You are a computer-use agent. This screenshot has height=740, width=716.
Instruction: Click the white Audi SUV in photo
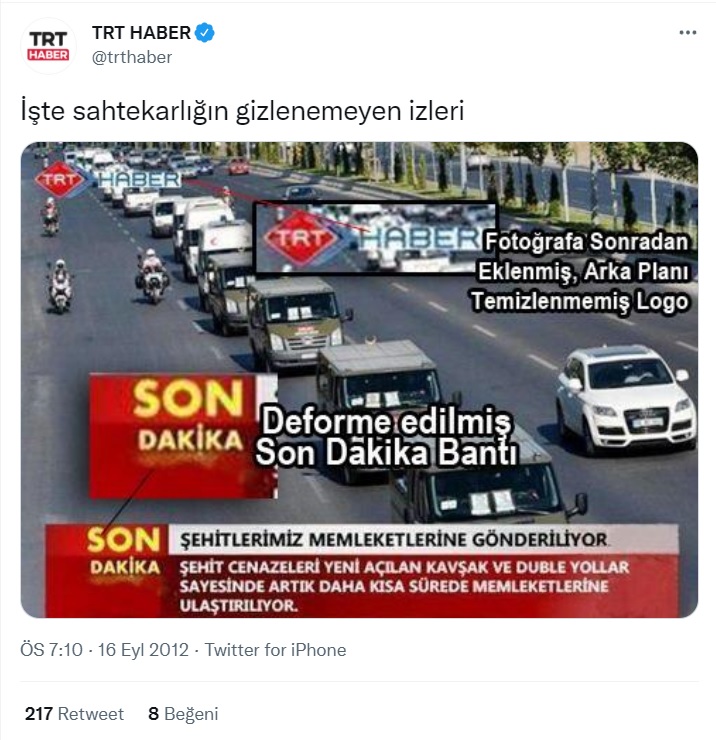pos(625,397)
